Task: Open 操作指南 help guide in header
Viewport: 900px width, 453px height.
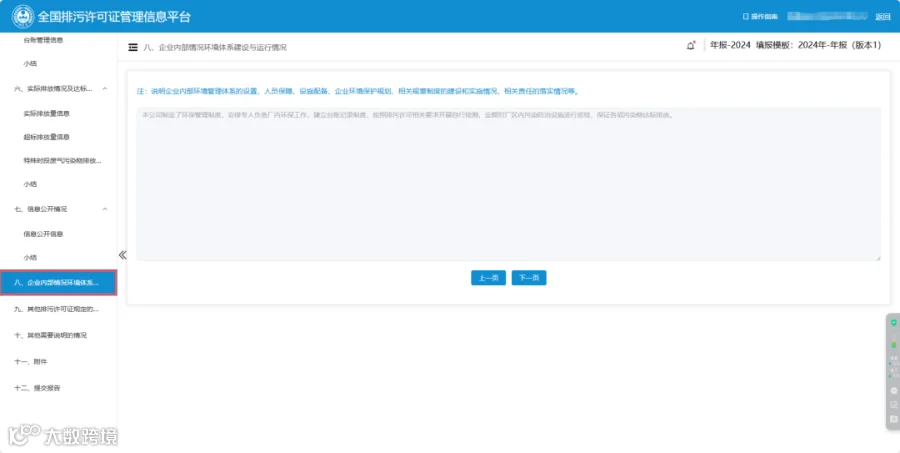Action: coord(761,17)
